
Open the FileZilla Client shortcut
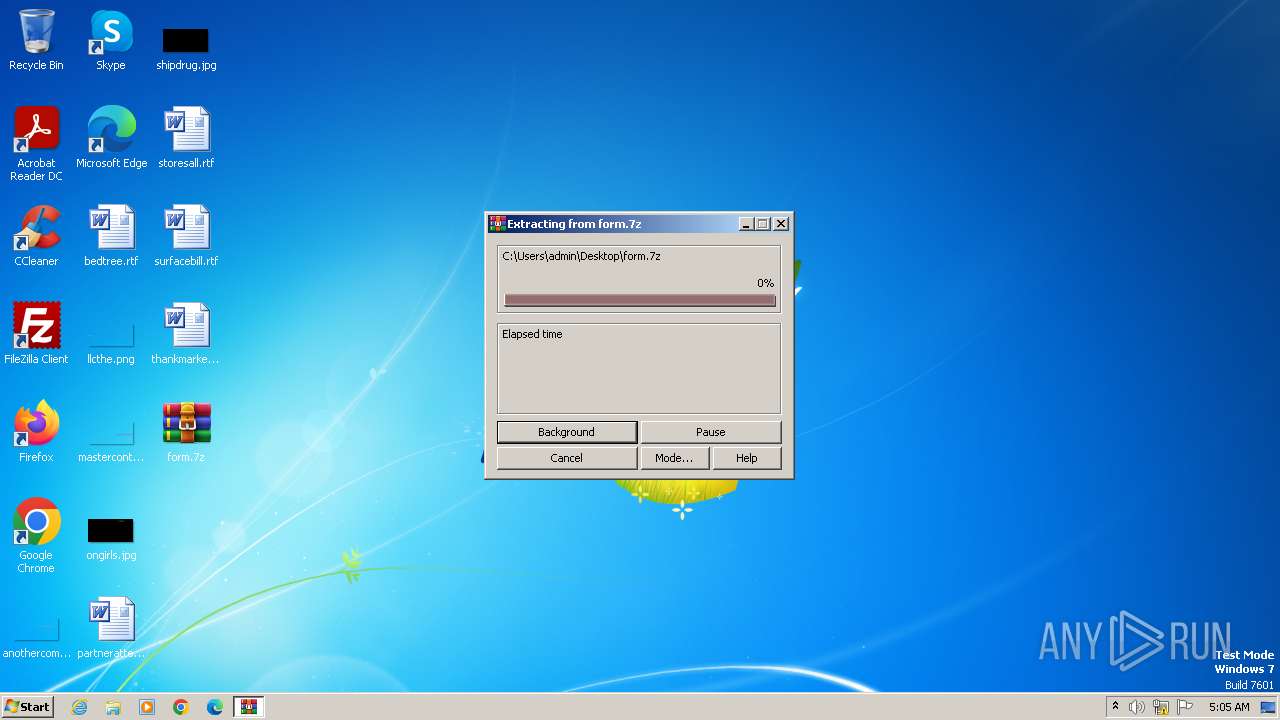[36, 333]
